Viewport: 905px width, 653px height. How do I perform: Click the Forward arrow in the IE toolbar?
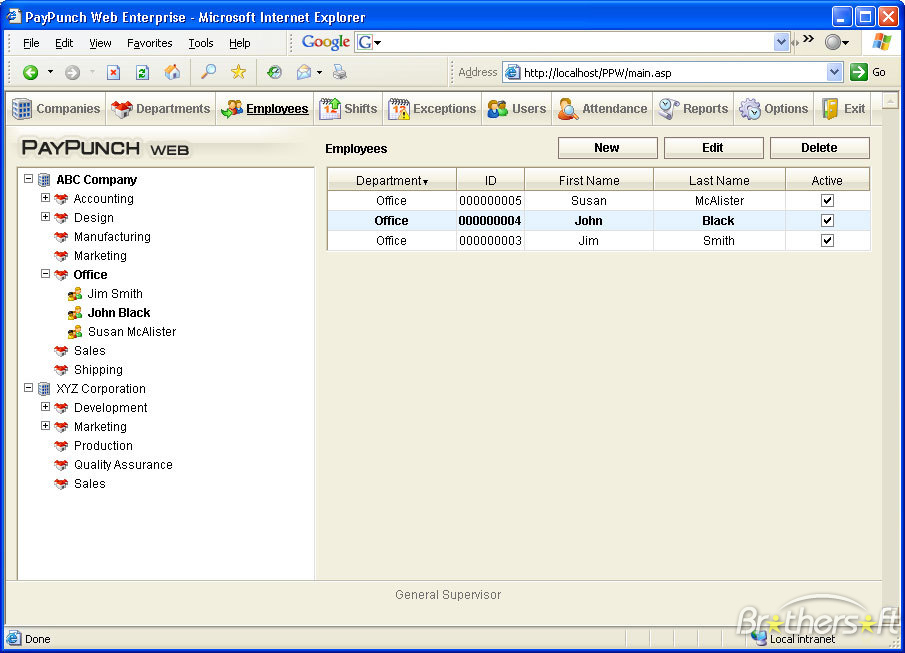click(72, 72)
